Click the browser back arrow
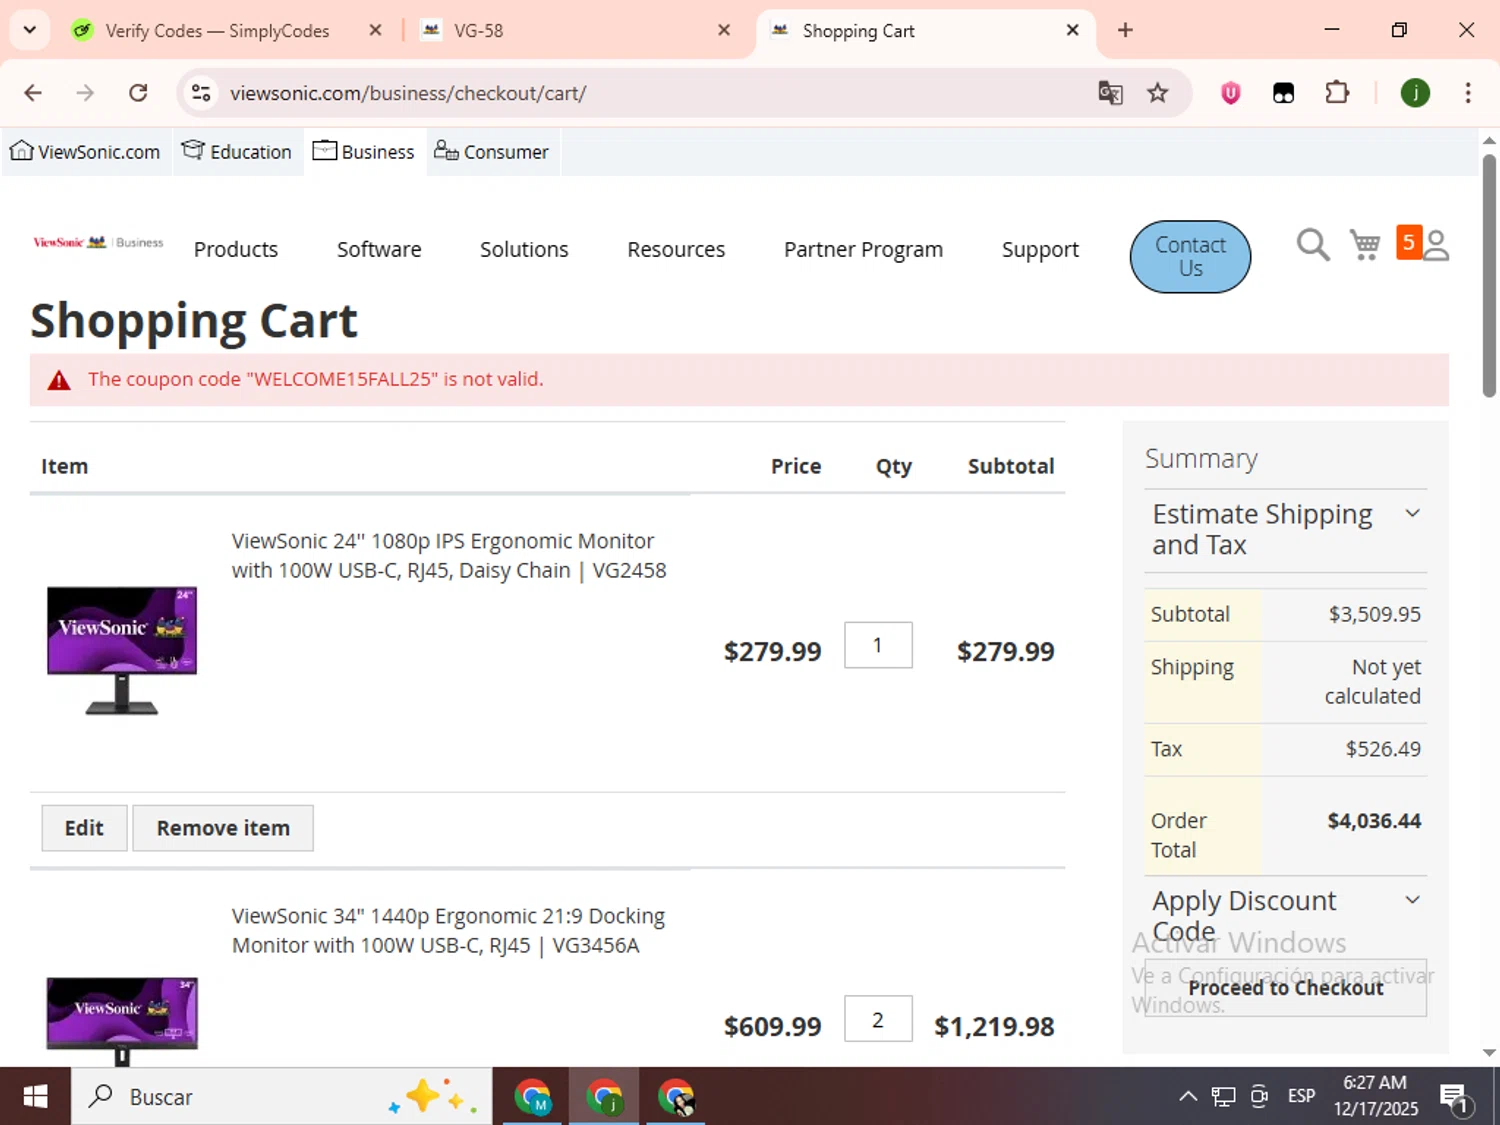The width and height of the screenshot is (1500, 1125). point(33,93)
